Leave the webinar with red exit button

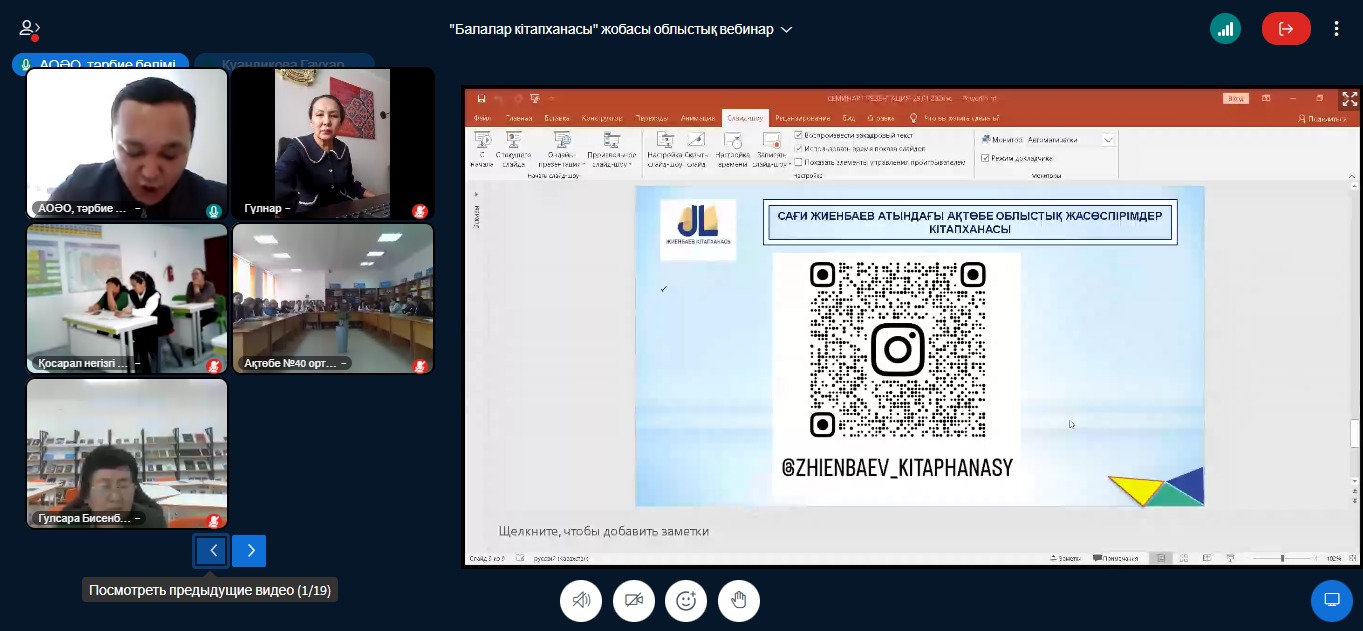point(1285,29)
